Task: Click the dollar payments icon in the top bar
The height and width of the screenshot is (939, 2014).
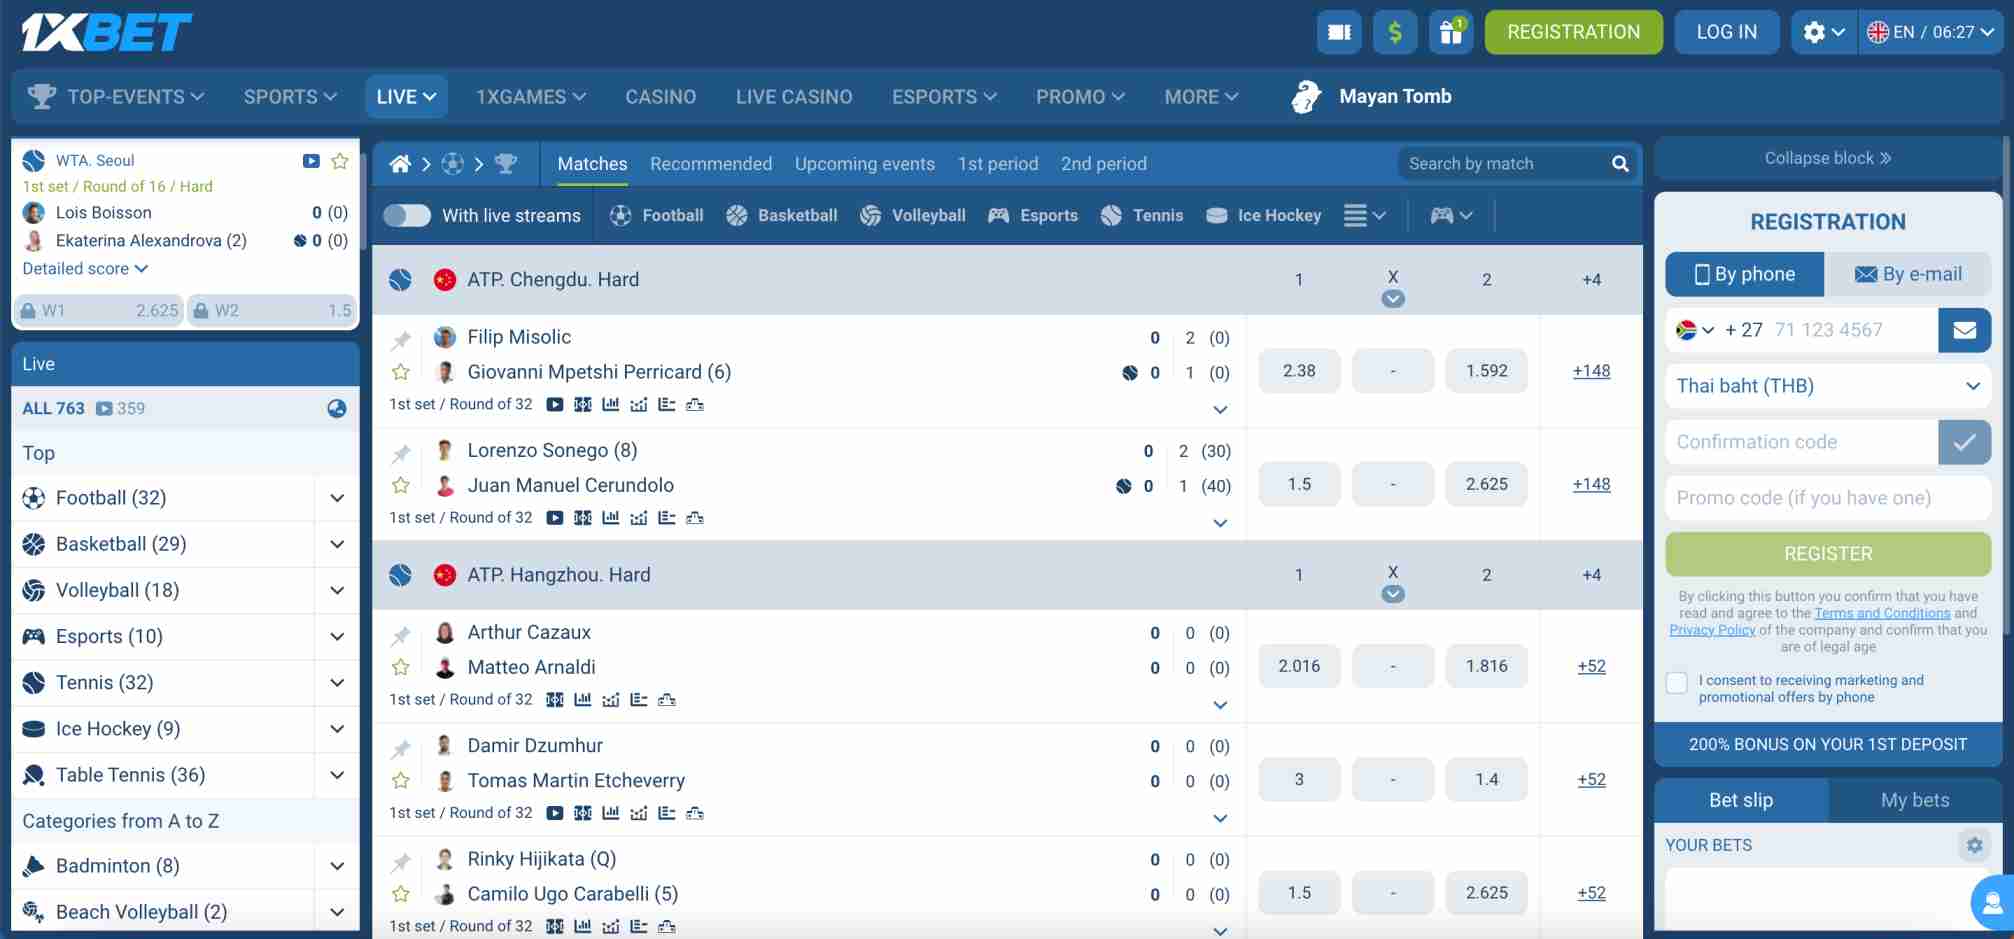Action: [x=1394, y=32]
